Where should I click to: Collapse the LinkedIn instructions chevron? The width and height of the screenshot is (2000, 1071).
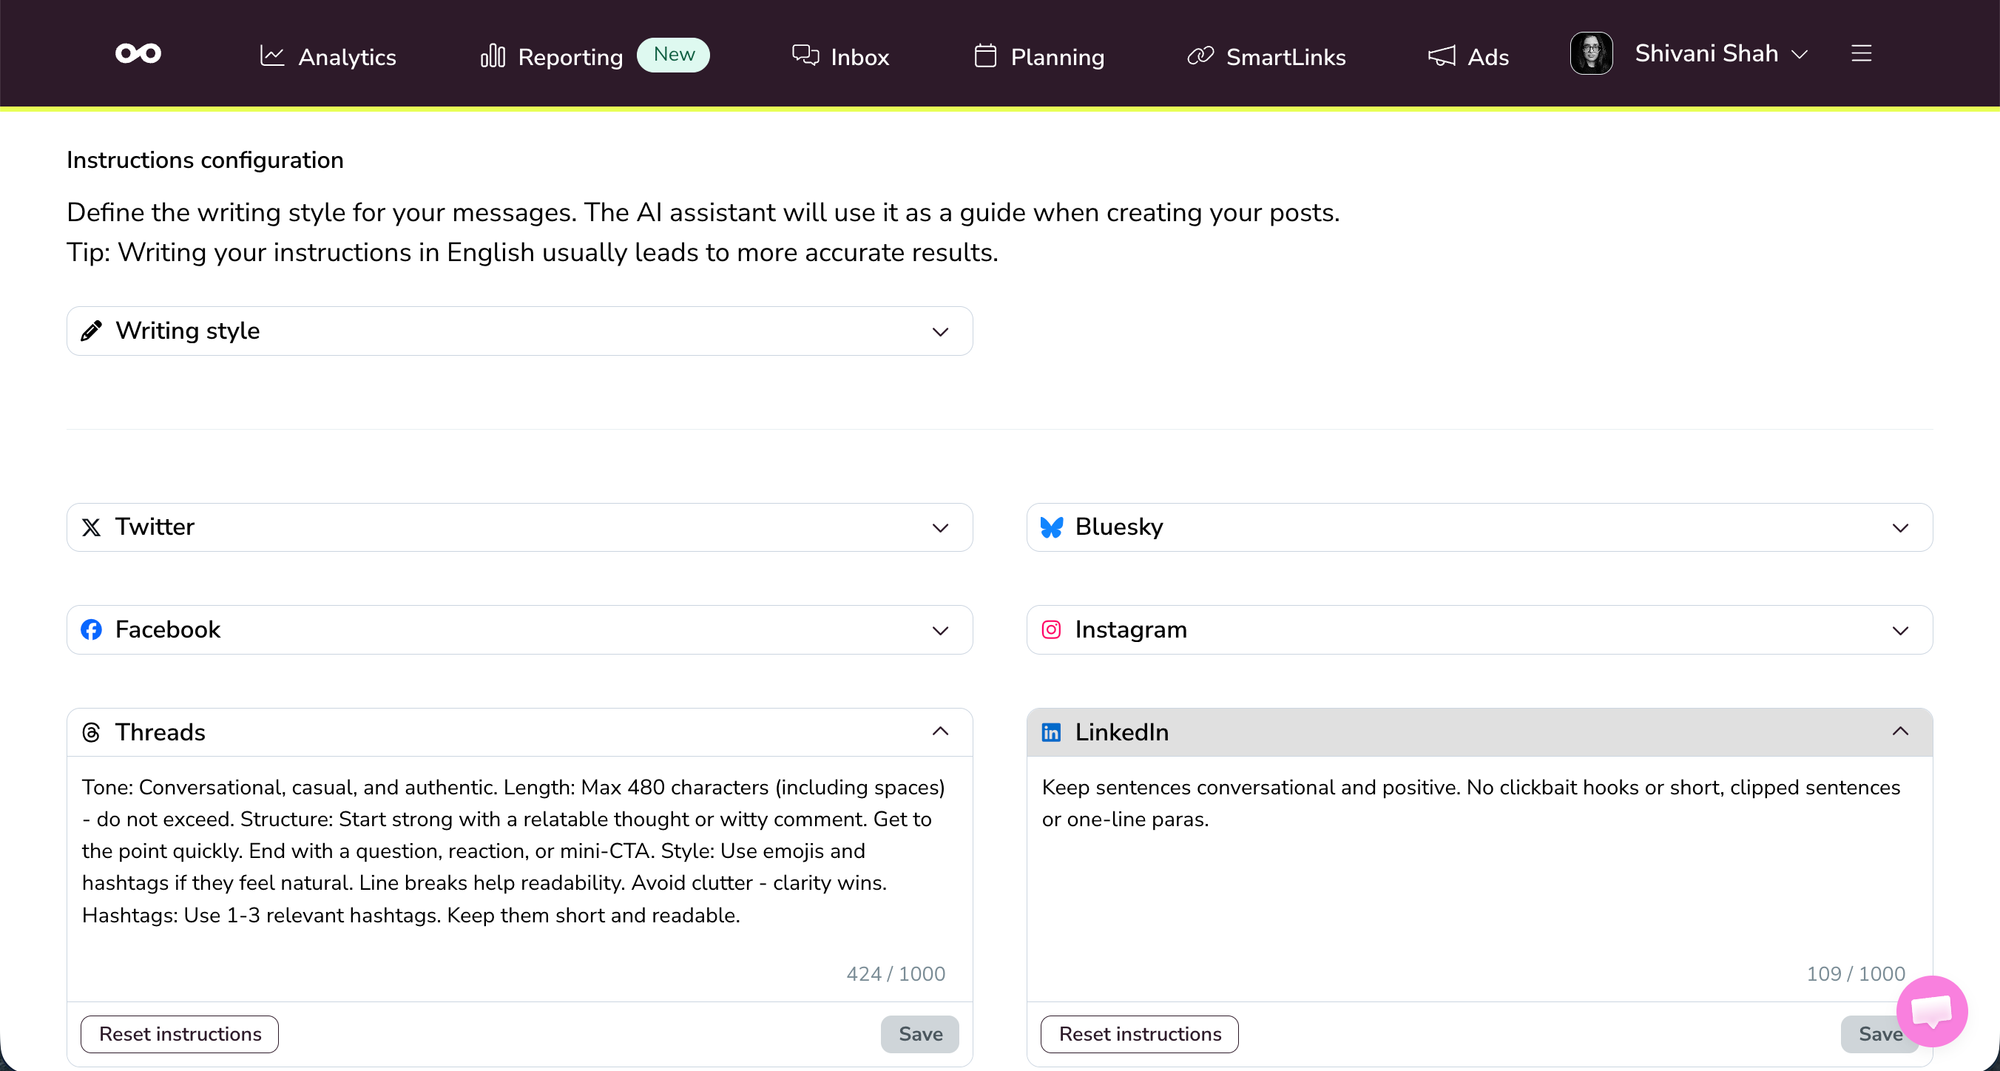click(x=1900, y=732)
